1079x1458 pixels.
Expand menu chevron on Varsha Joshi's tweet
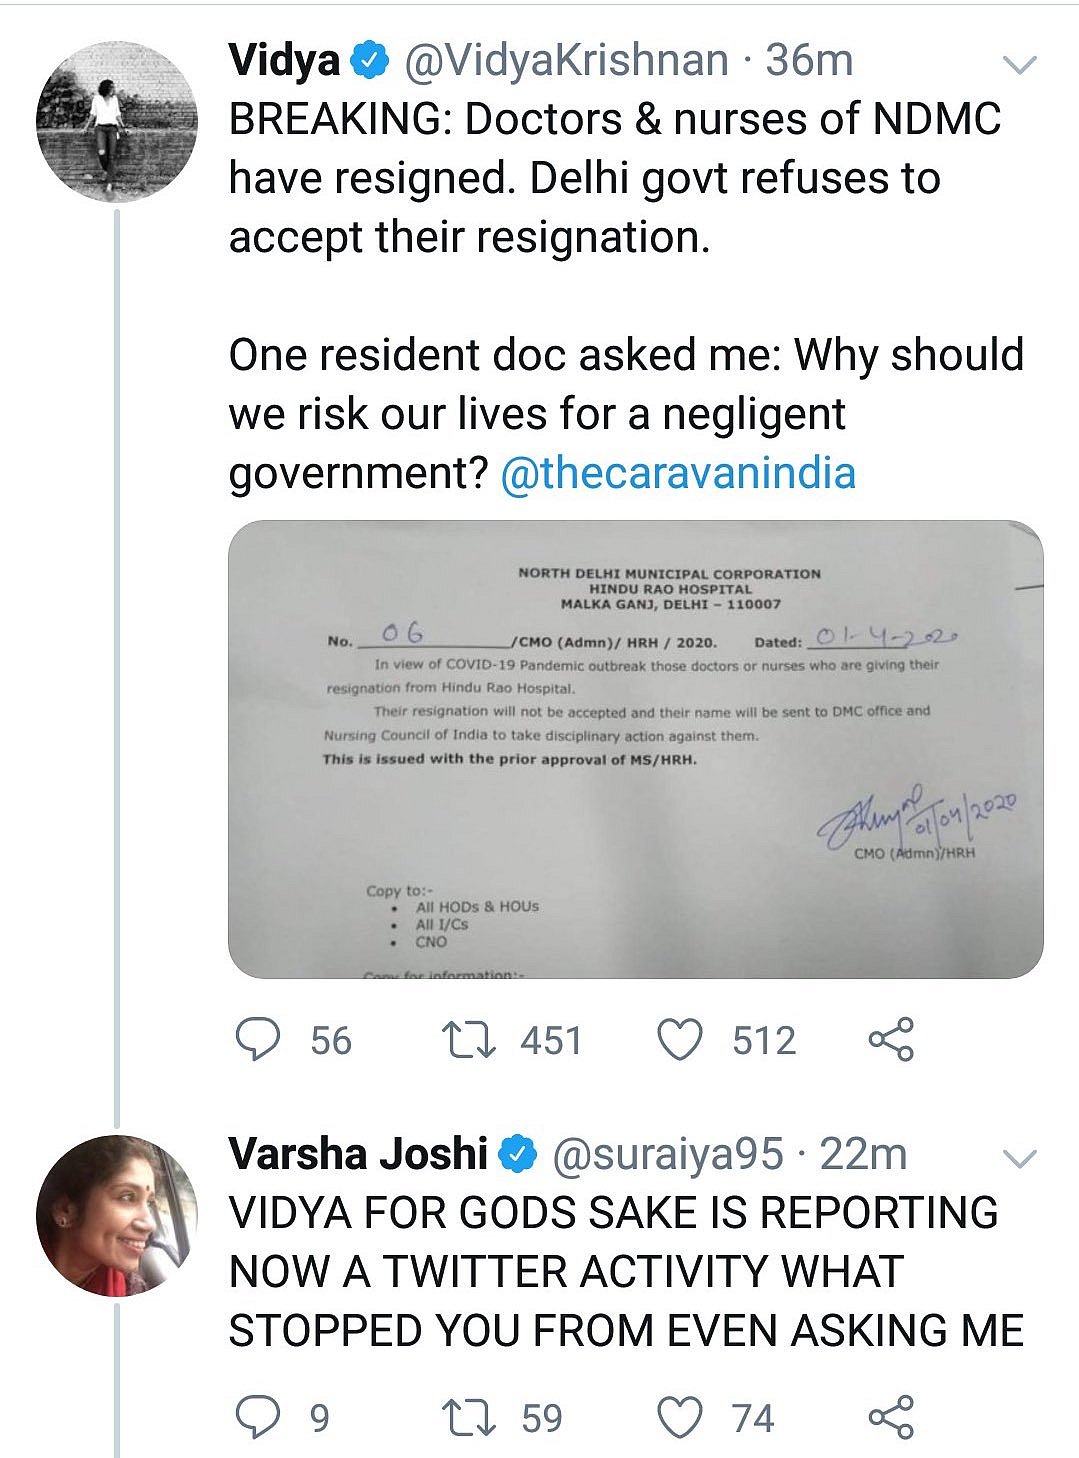coord(1019,1159)
